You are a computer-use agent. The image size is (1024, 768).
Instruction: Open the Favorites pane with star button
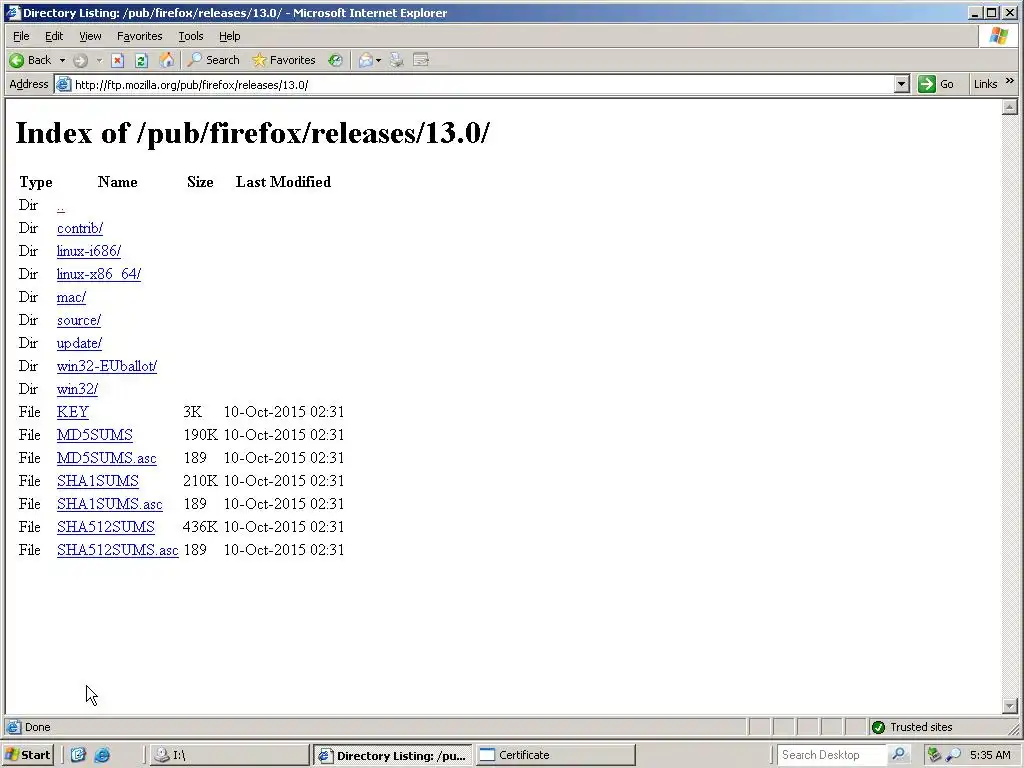284,60
